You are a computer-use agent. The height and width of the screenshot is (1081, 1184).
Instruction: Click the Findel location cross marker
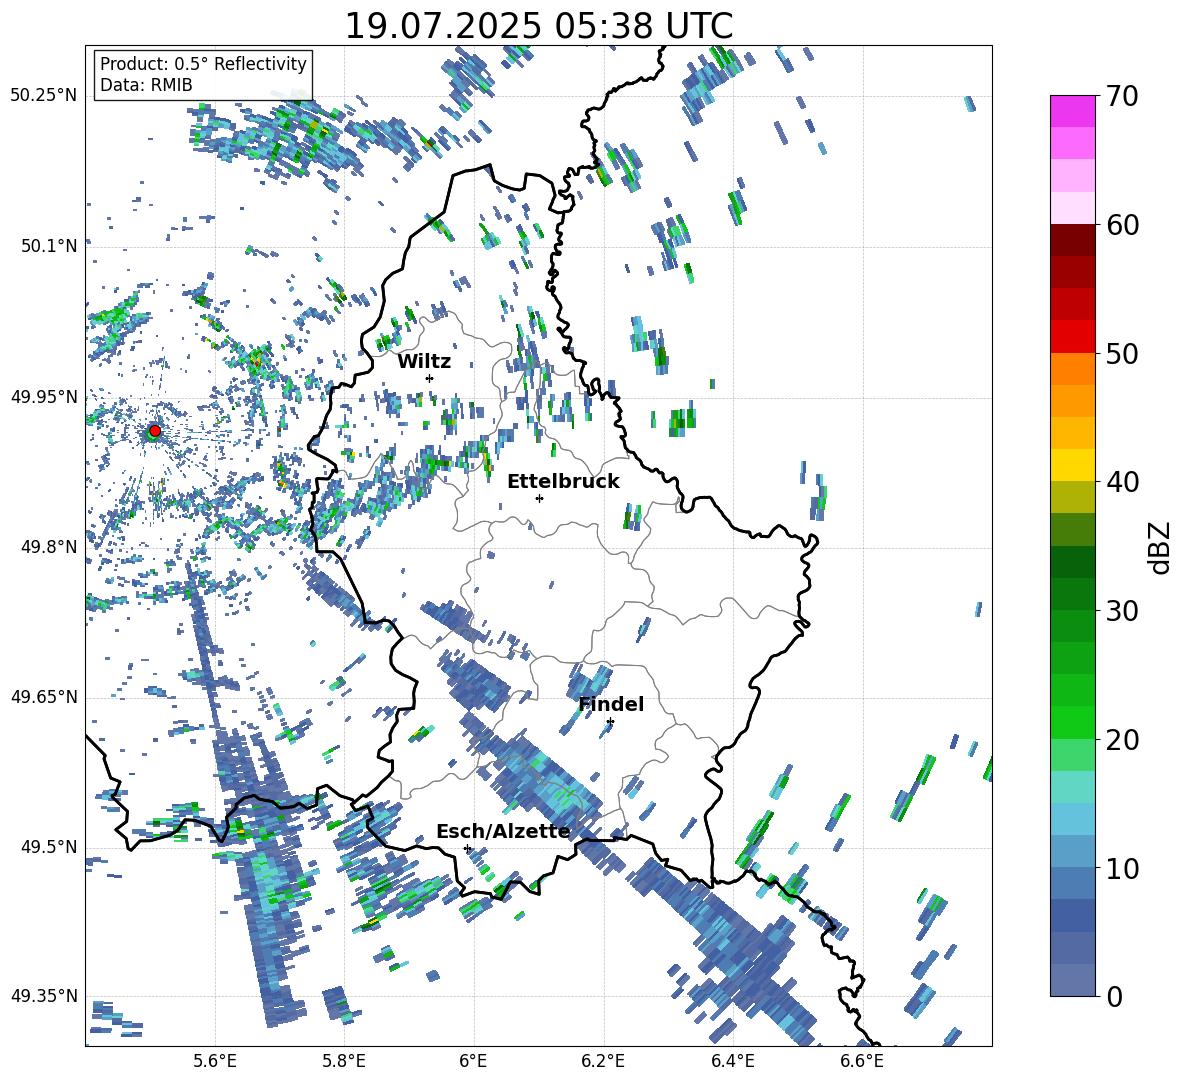(610, 722)
